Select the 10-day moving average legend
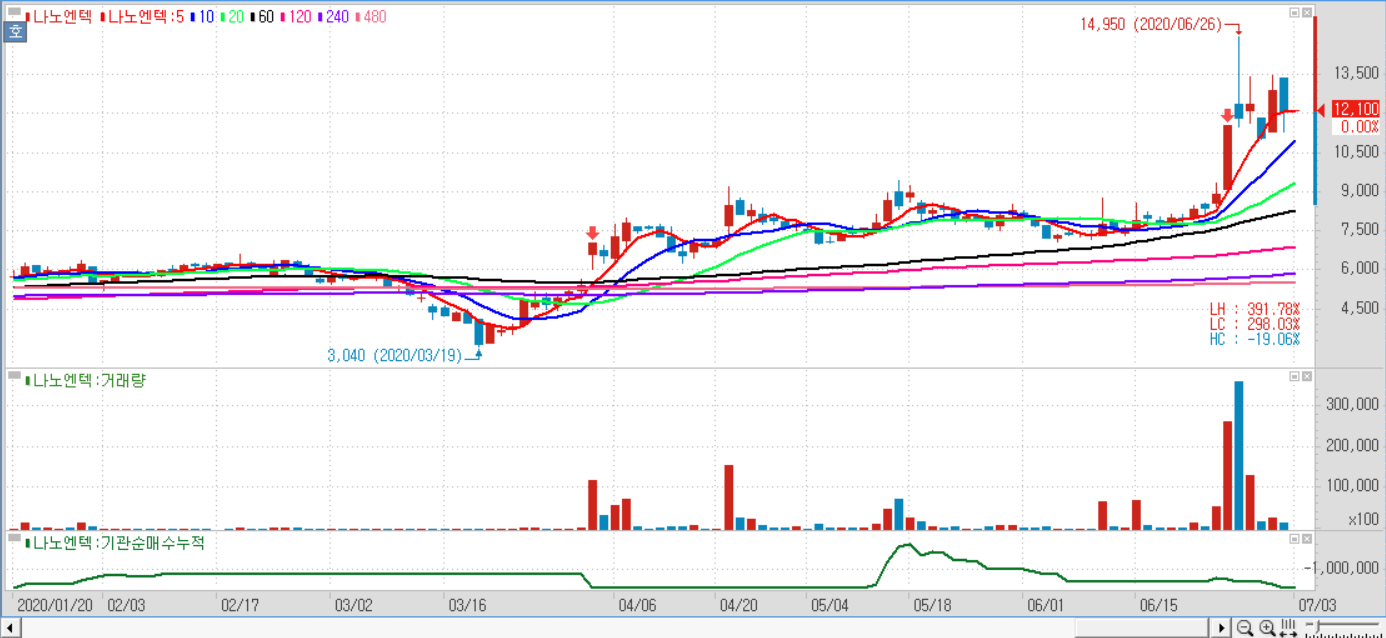 [201, 17]
